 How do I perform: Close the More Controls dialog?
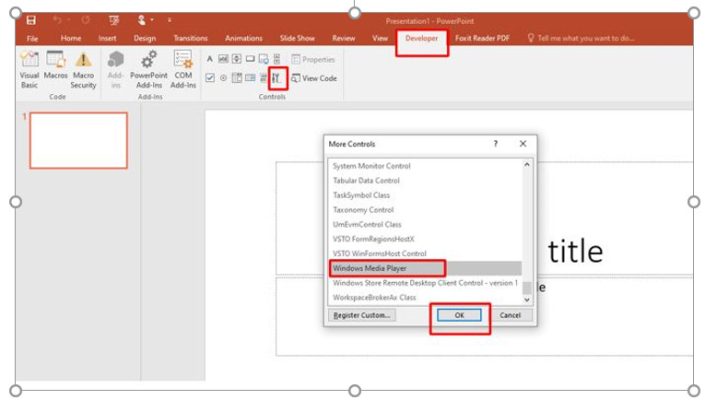coord(523,143)
